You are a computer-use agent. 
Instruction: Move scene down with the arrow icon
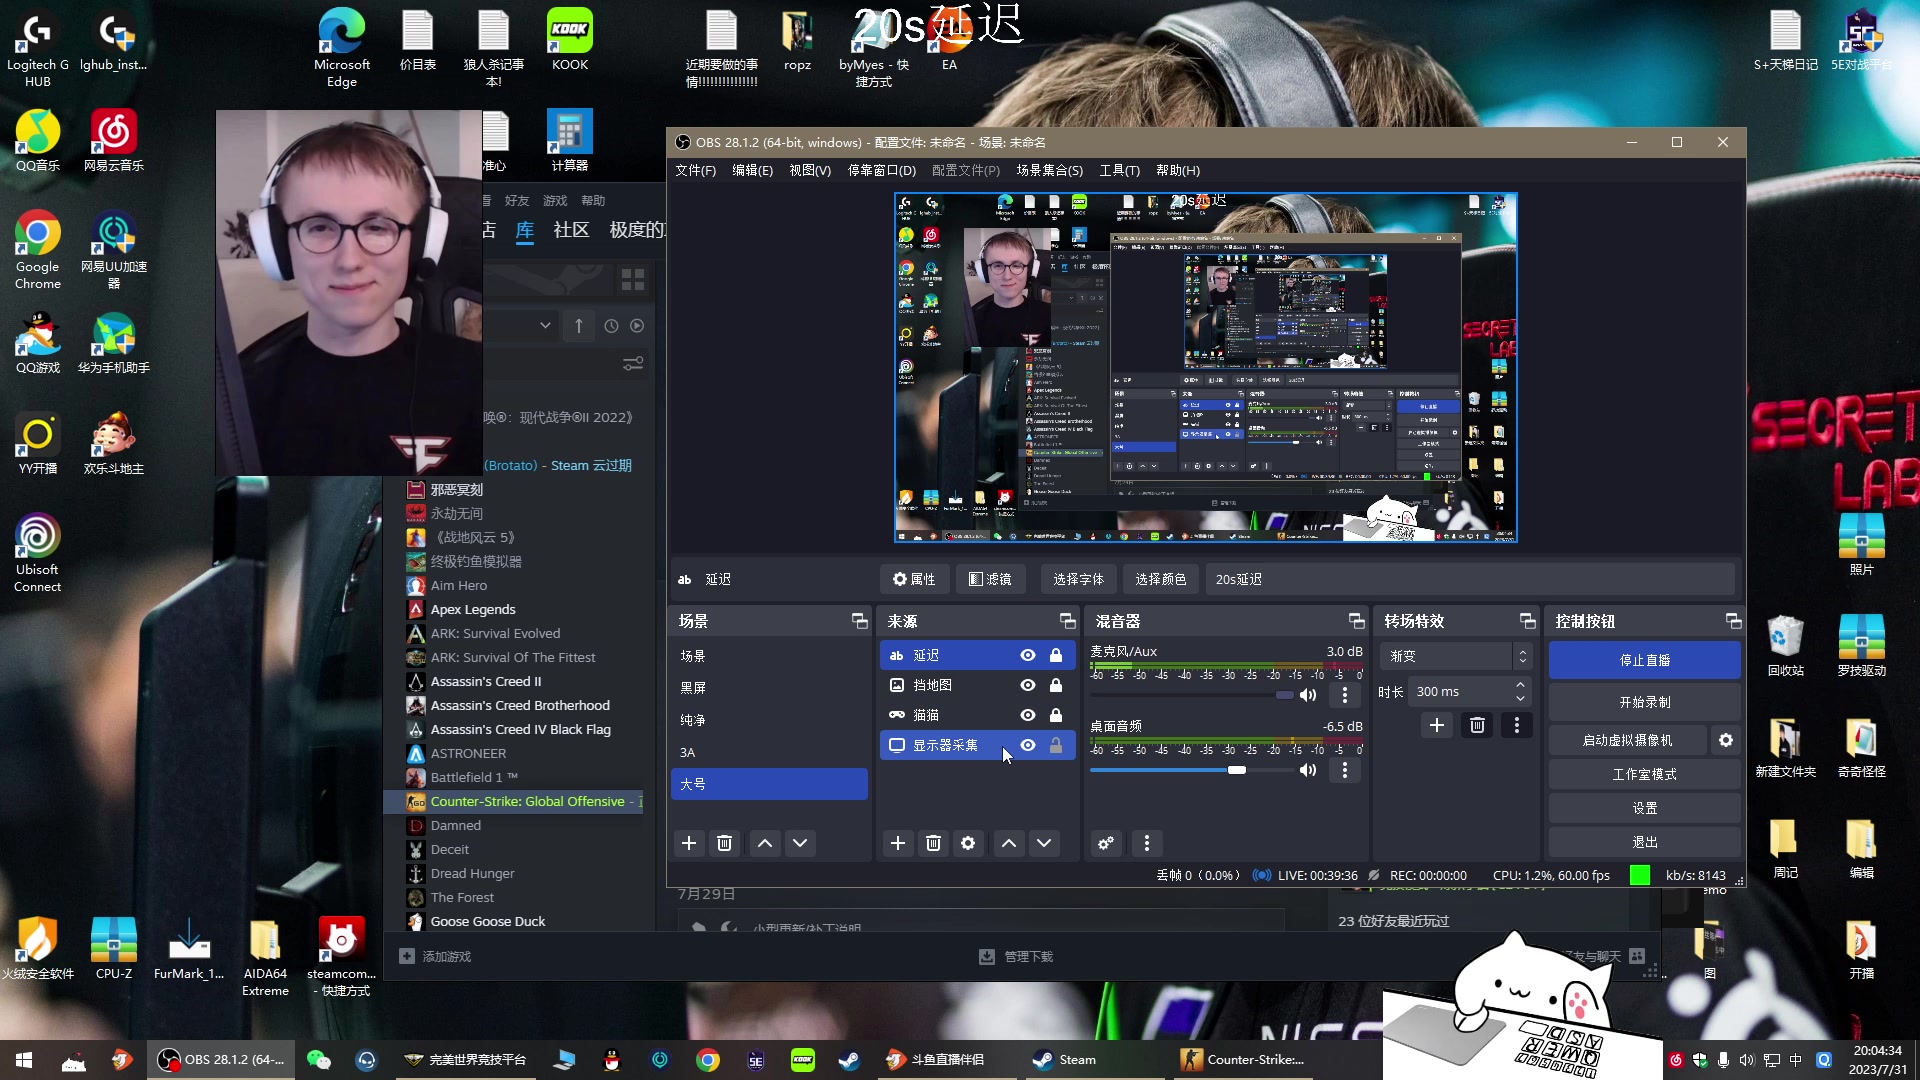pyautogui.click(x=800, y=843)
